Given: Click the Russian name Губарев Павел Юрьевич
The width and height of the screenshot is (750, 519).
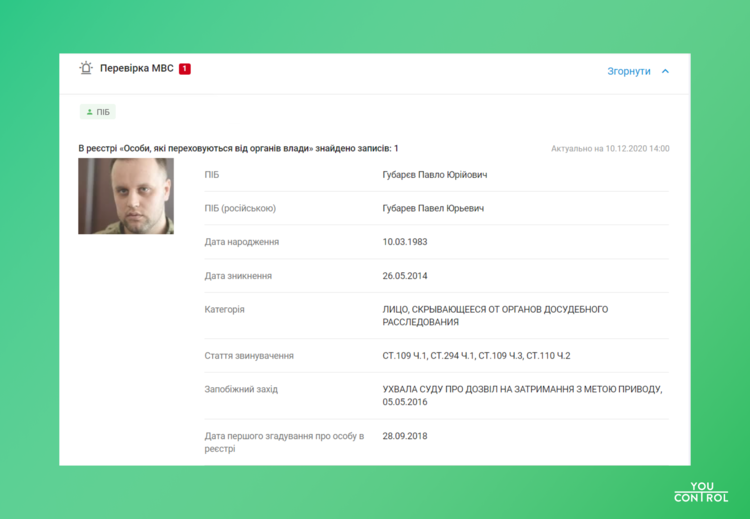Looking at the screenshot, I should [433, 209].
